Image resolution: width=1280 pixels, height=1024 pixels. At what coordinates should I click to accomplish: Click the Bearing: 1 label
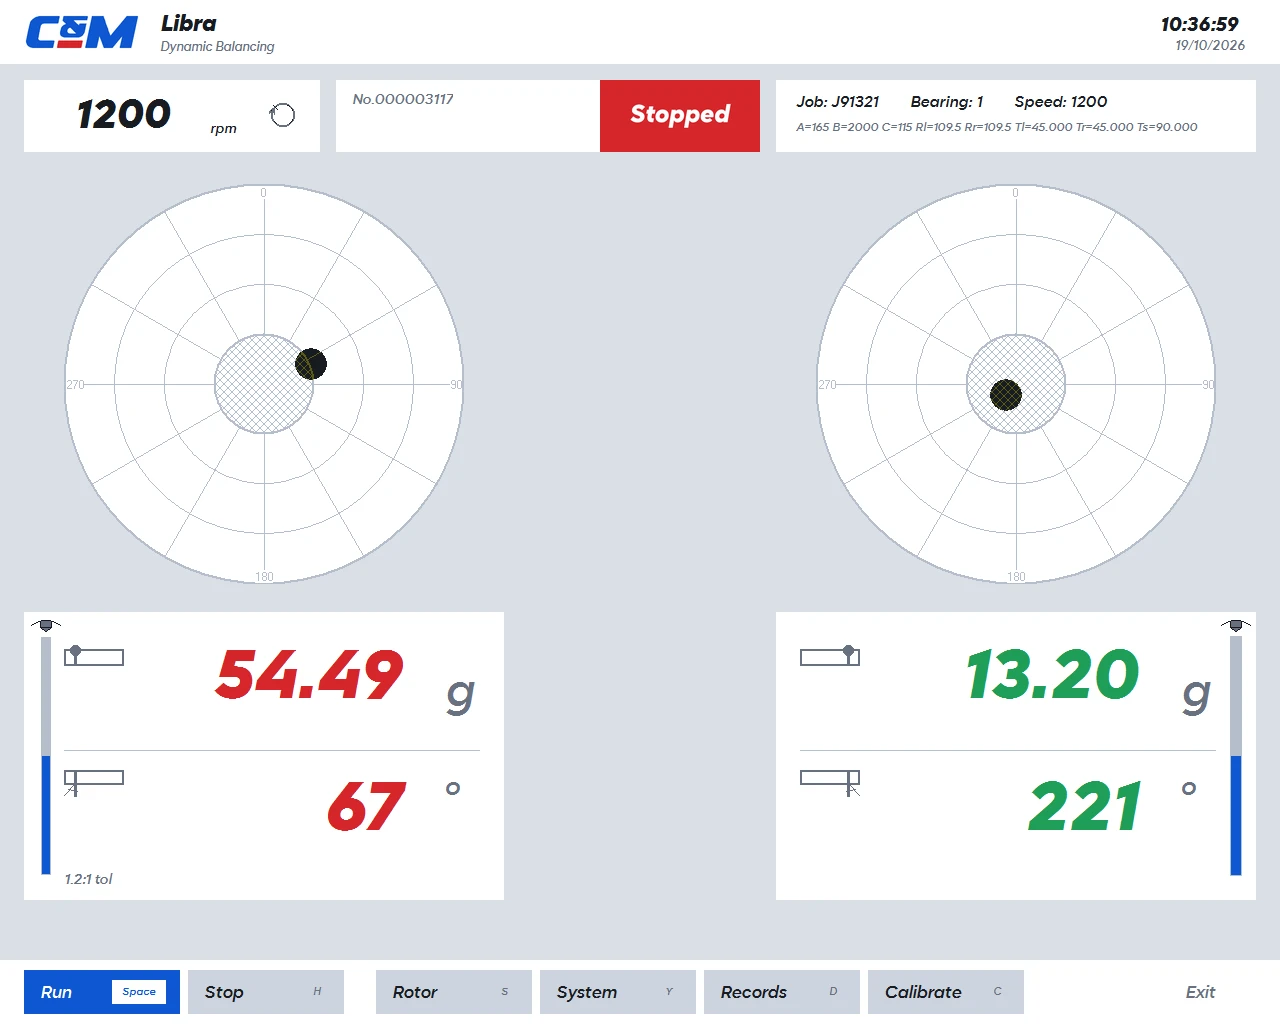(x=947, y=102)
